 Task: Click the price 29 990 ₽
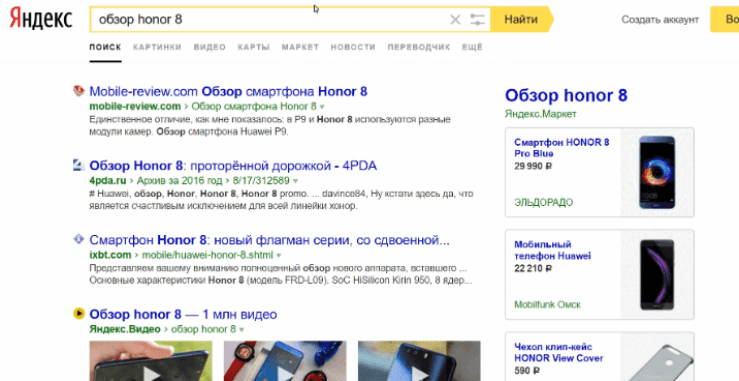coord(533,166)
